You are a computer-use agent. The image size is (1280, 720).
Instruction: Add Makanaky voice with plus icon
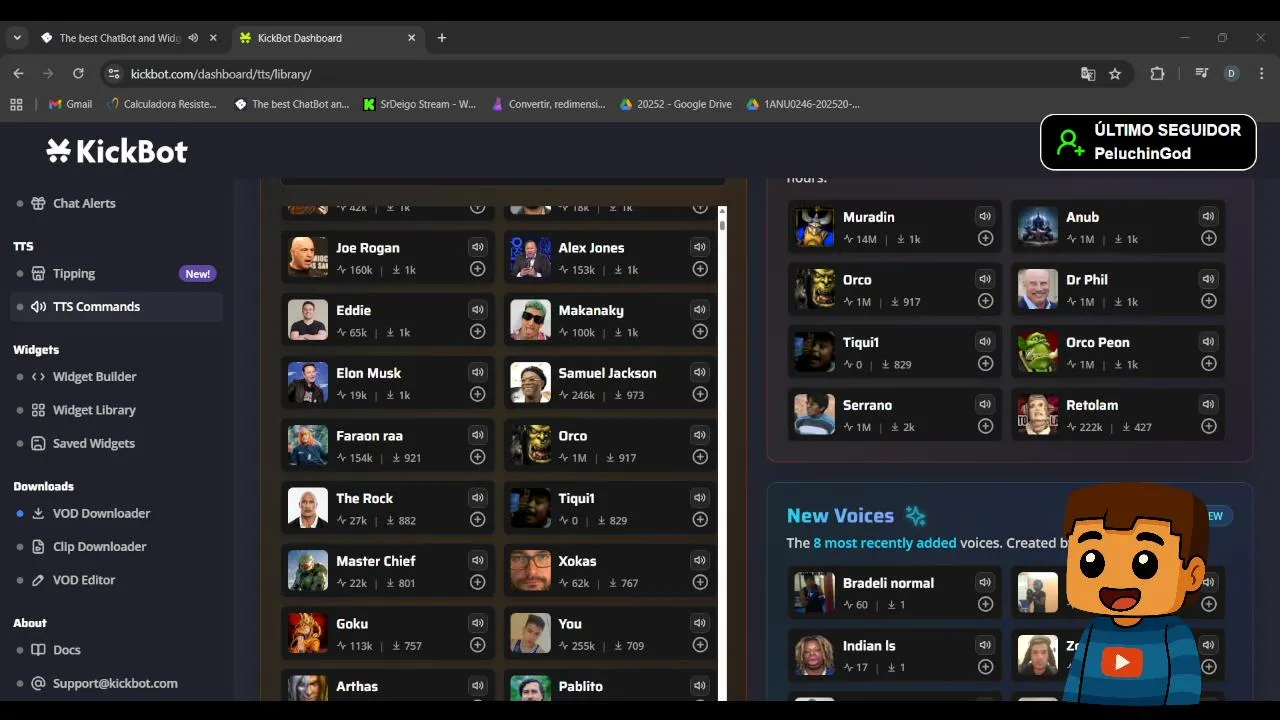(x=699, y=332)
